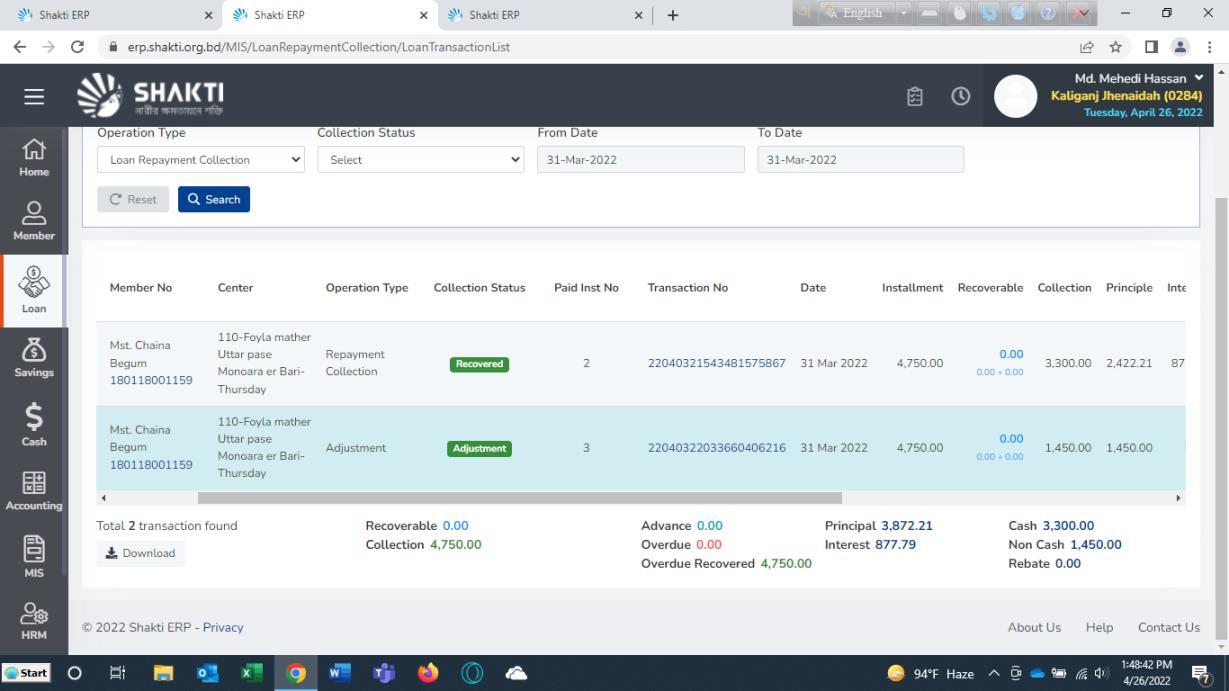Click the clipboard checklist icon in the header
1229x691 pixels.
point(915,96)
